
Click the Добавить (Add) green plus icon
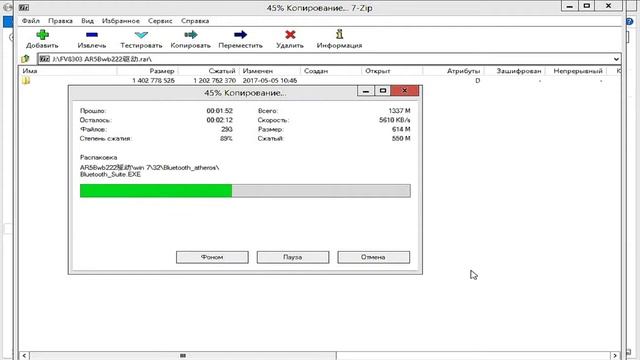[42, 35]
